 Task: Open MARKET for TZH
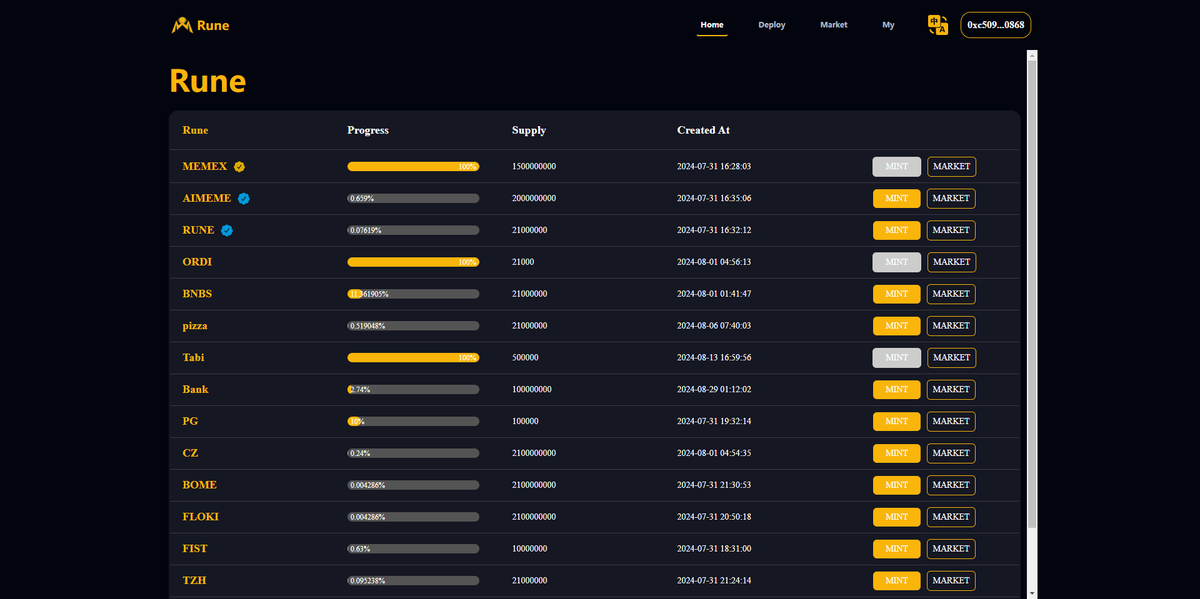[951, 580]
